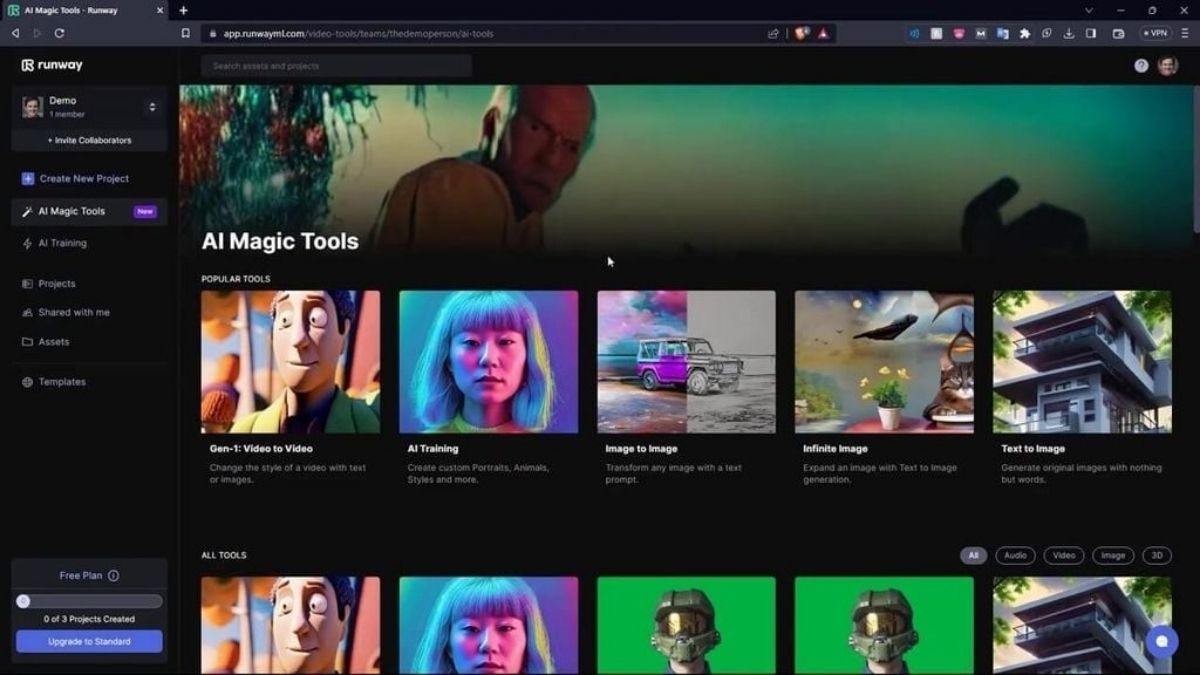Expand the Demo workspace switcher
Screen dimensions: 1200x675
[x=152, y=107]
